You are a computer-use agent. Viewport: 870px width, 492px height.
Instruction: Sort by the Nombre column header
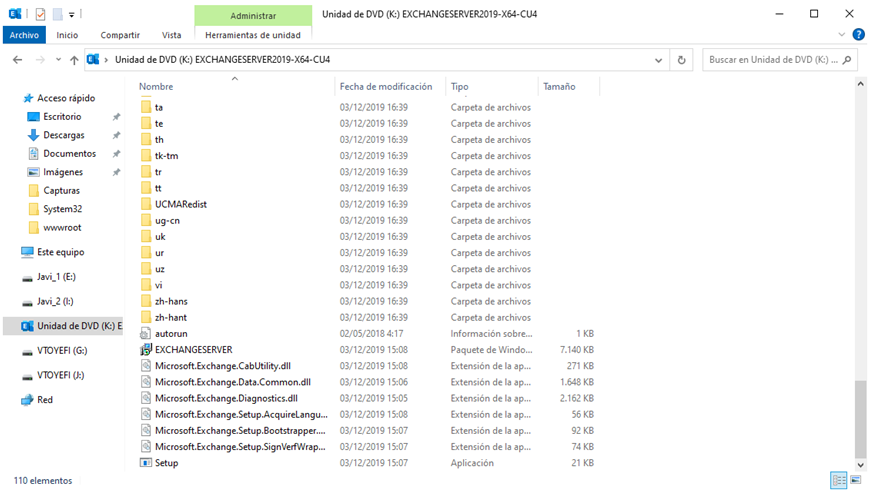[156, 87]
